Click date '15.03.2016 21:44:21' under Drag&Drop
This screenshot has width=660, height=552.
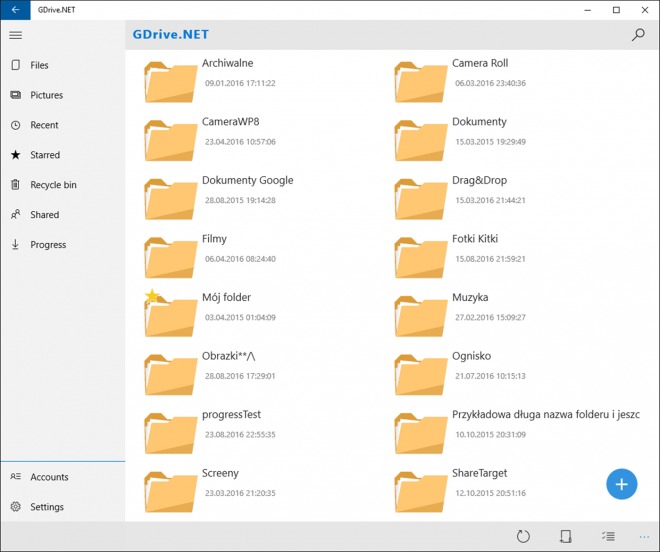[490, 200]
